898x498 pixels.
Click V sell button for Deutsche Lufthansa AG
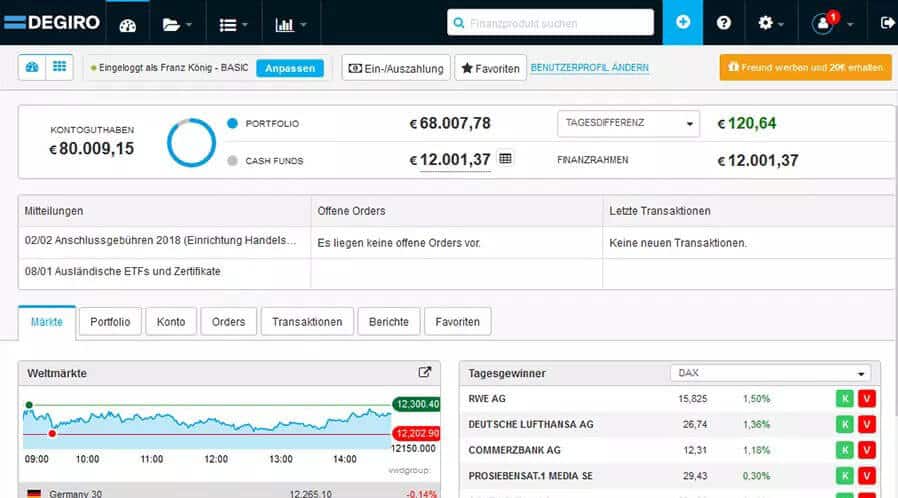click(867, 424)
